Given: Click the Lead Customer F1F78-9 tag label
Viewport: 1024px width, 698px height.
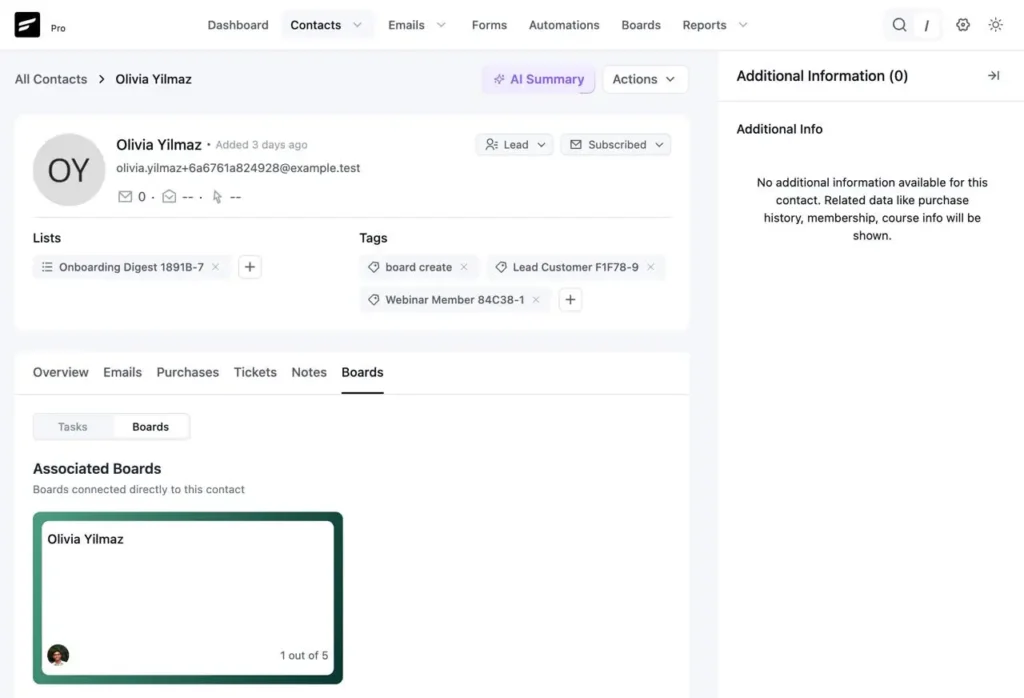Looking at the screenshot, I should [x=575, y=267].
